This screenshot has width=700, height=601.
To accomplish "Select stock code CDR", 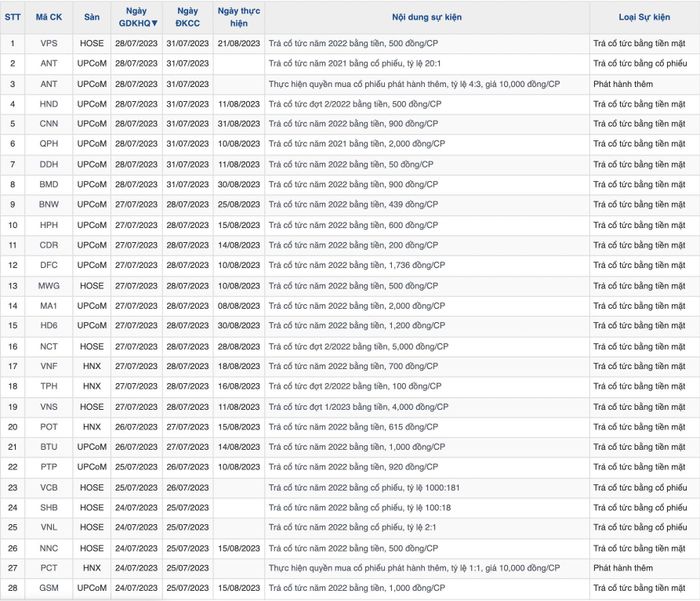I will [x=49, y=245].
